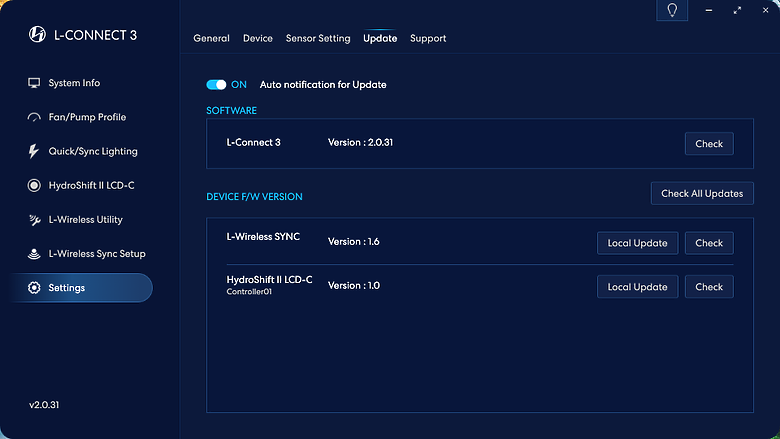This screenshot has width=780, height=439.
Task: Click the L-Connect 3 software row name
Action: pos(253,143)
